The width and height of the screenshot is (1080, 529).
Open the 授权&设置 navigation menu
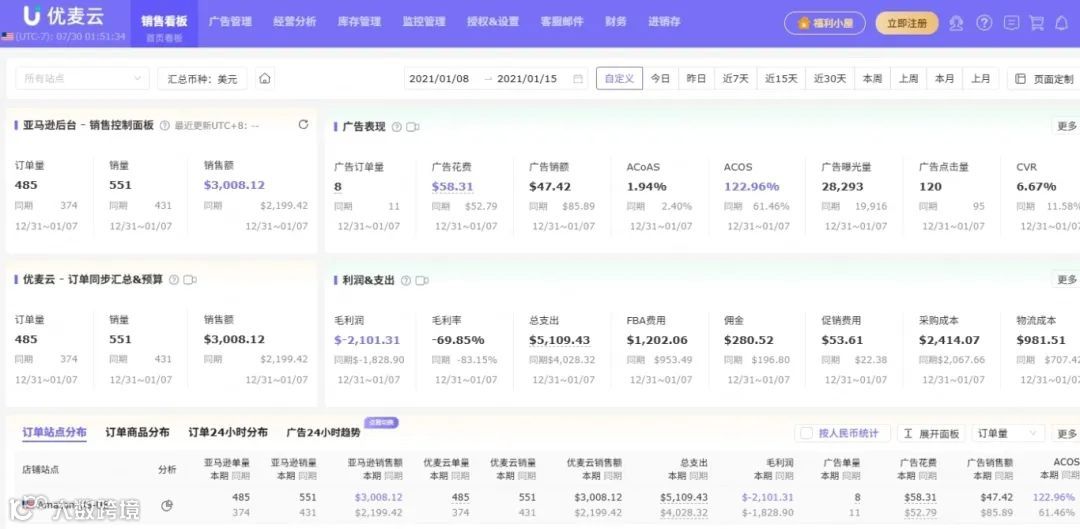pyautogui.click(x=492, y=21)
